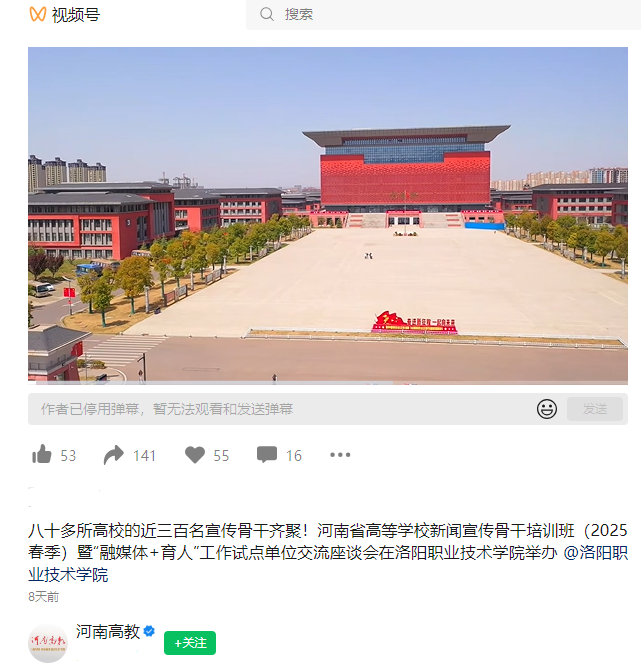The height and width of the screenshot is (669, 641).
Task: Click the blue verified badge
Action: [x=149, y=631]
